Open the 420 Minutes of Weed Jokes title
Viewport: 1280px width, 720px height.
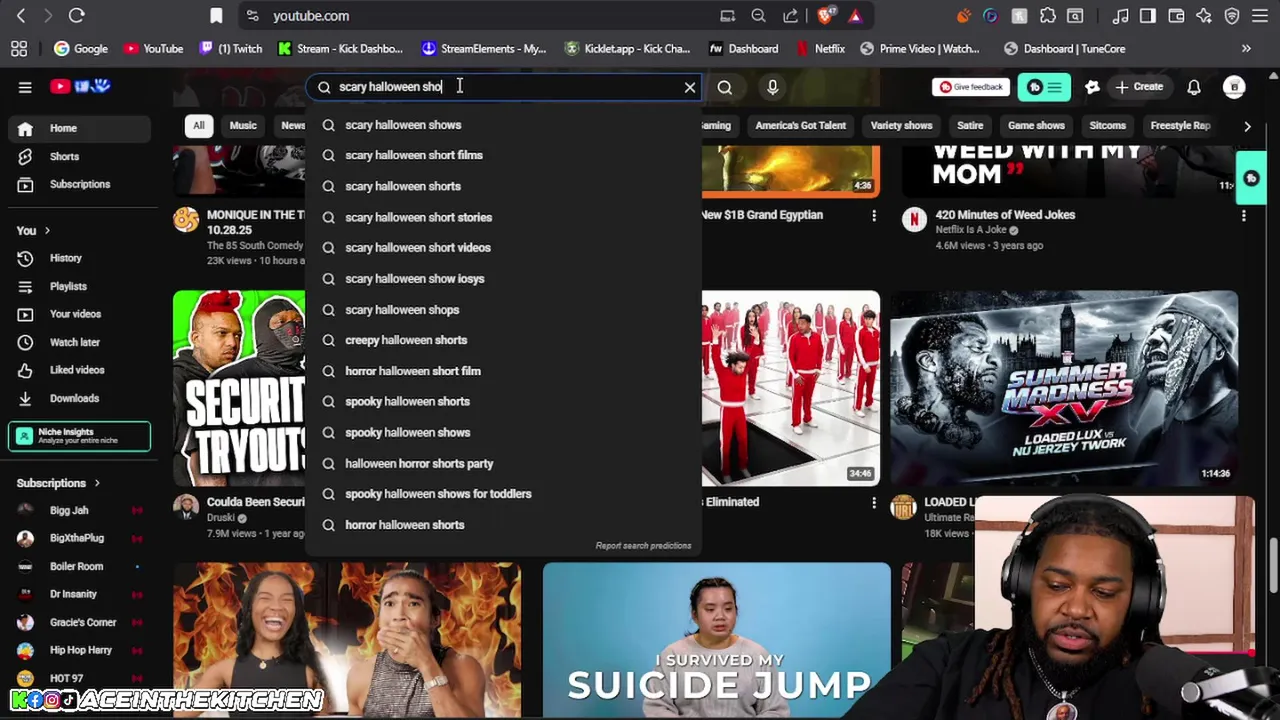pos(1005,215)
